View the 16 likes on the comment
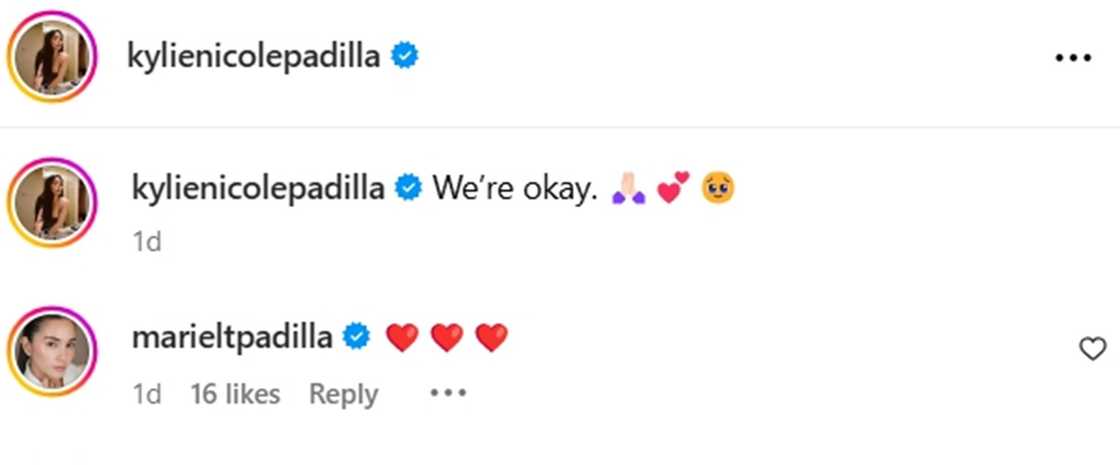This screenshot has width=1120, height=465. coord(235,394)
